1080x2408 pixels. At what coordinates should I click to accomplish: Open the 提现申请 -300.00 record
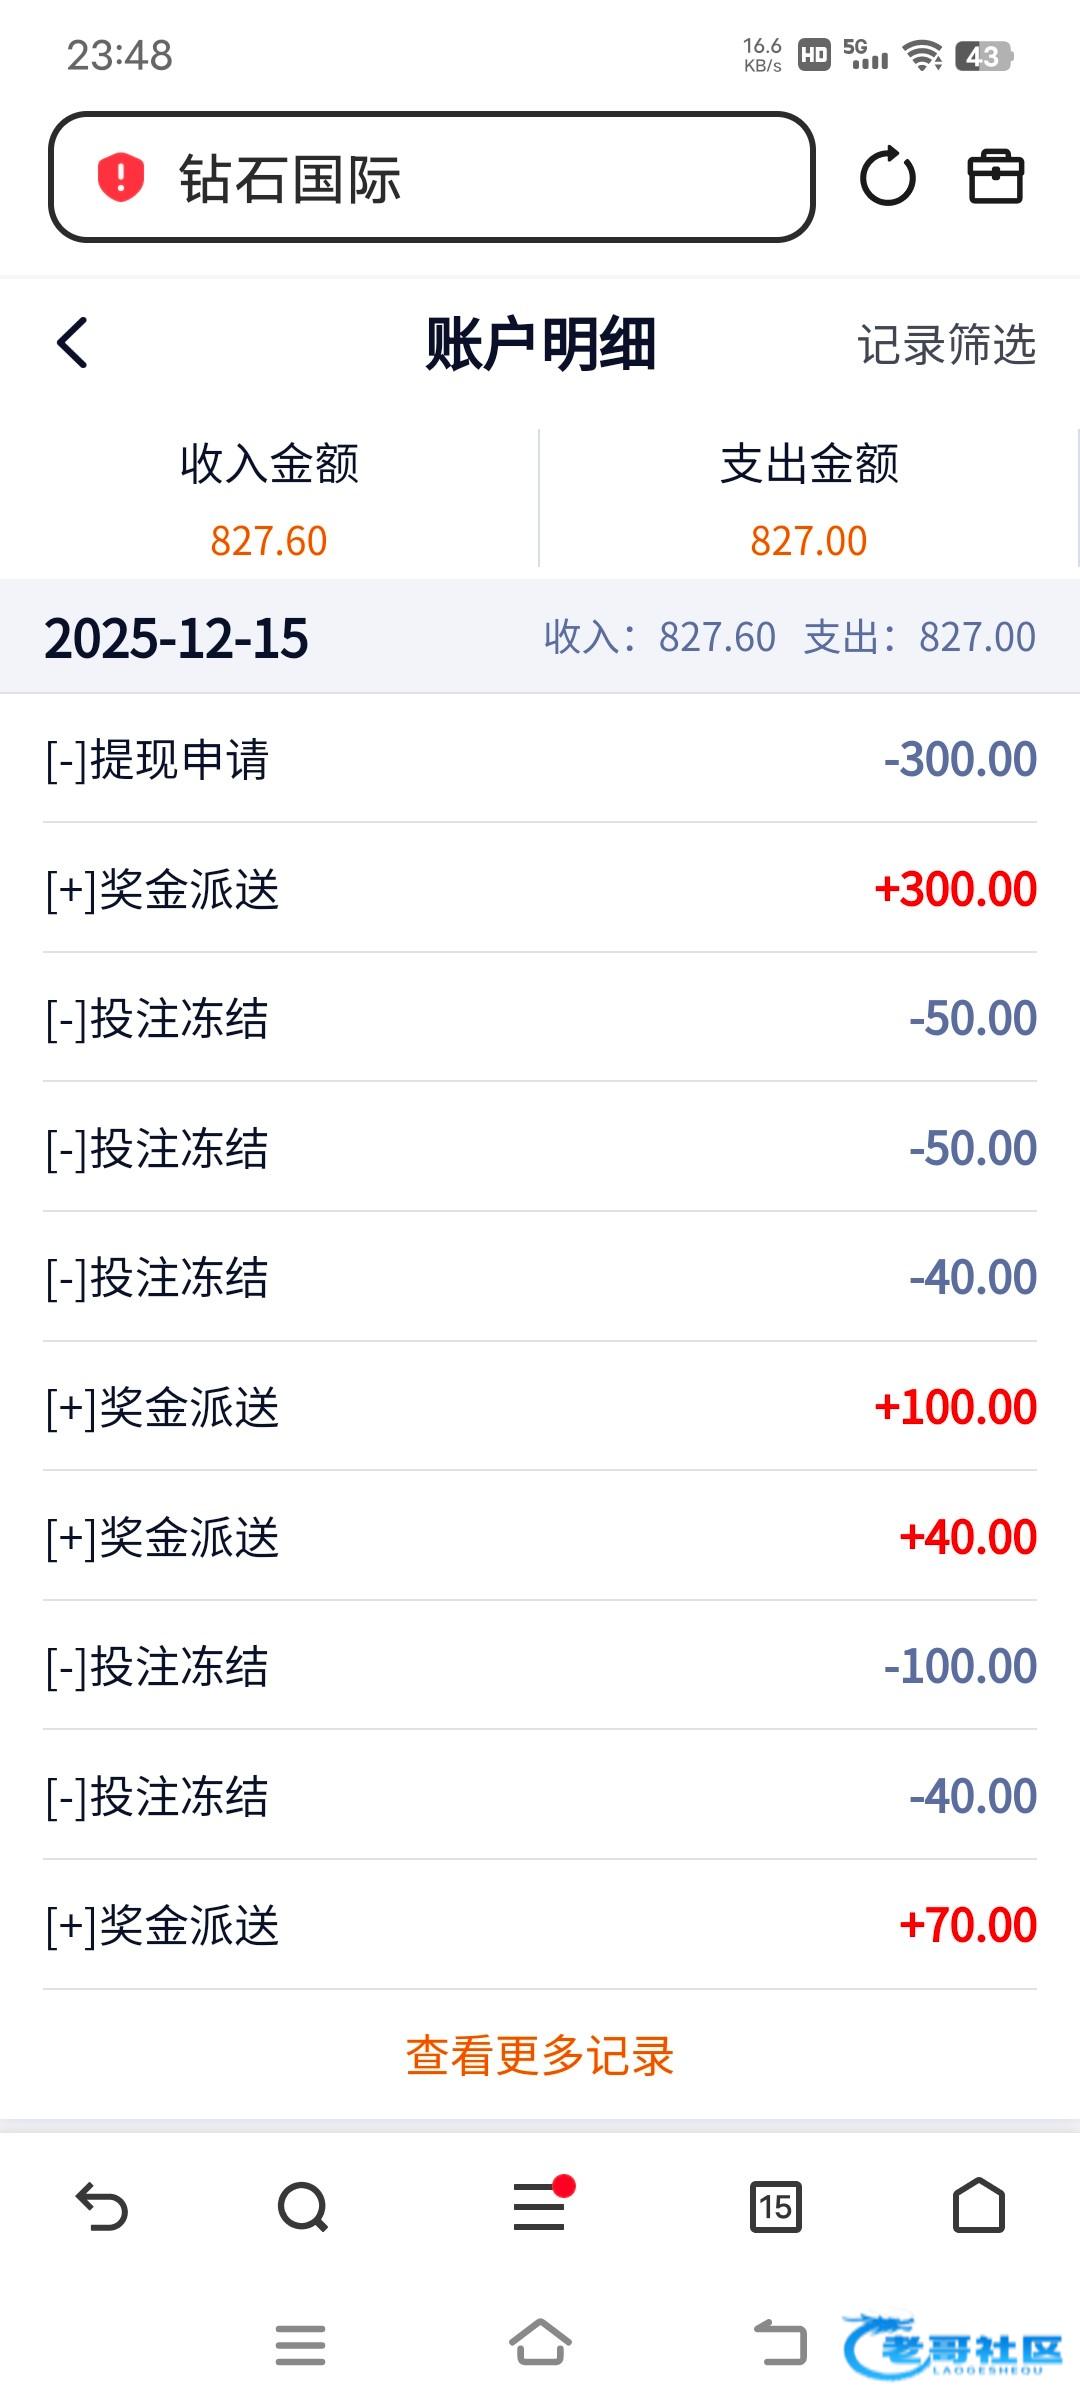540,759
